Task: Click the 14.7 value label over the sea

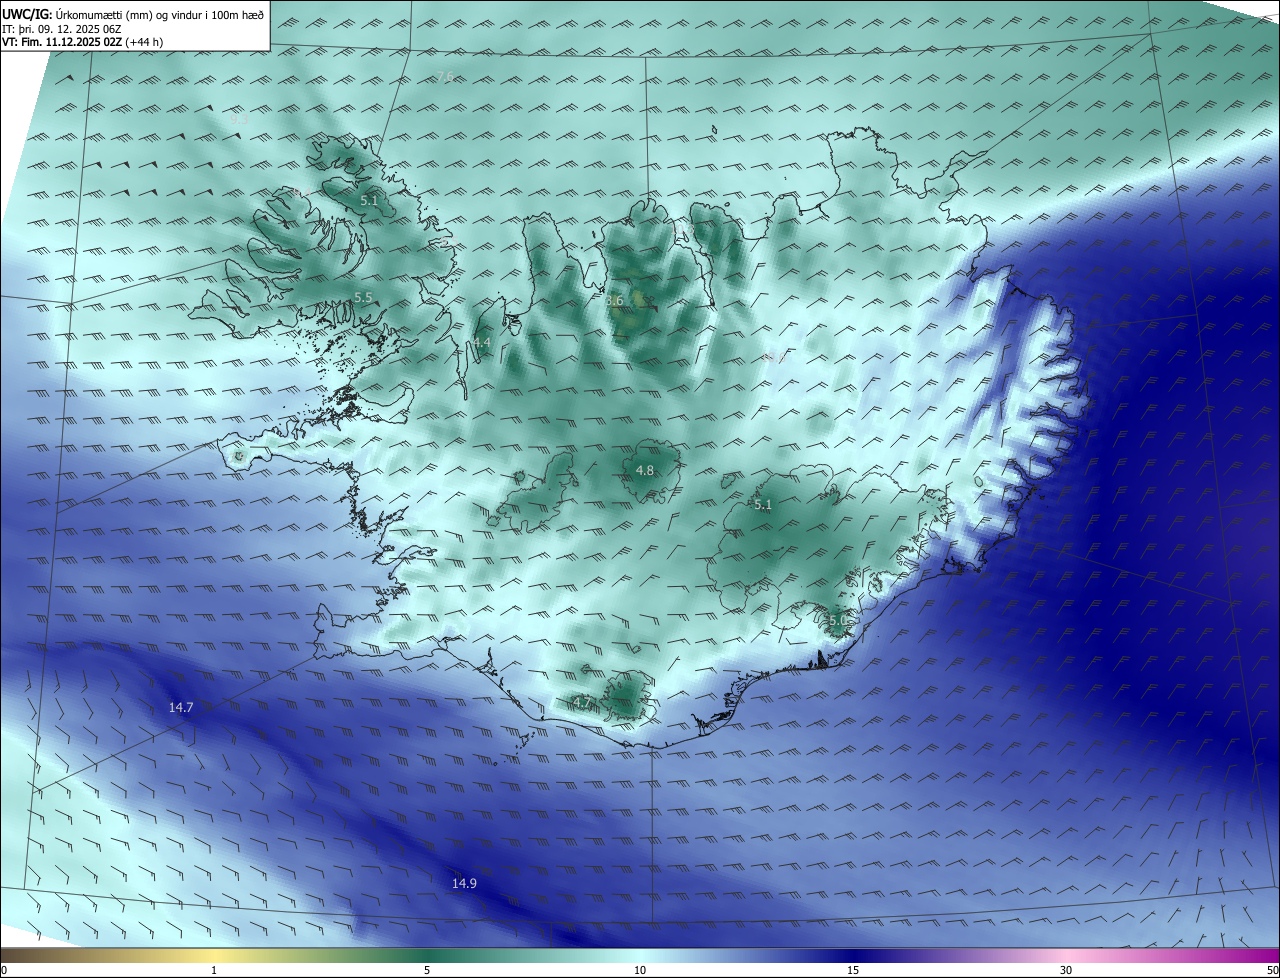Action: 181,707
